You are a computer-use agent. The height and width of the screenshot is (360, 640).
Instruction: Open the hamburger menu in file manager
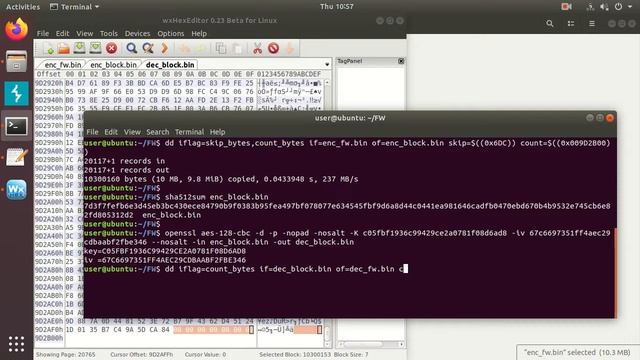592,24
